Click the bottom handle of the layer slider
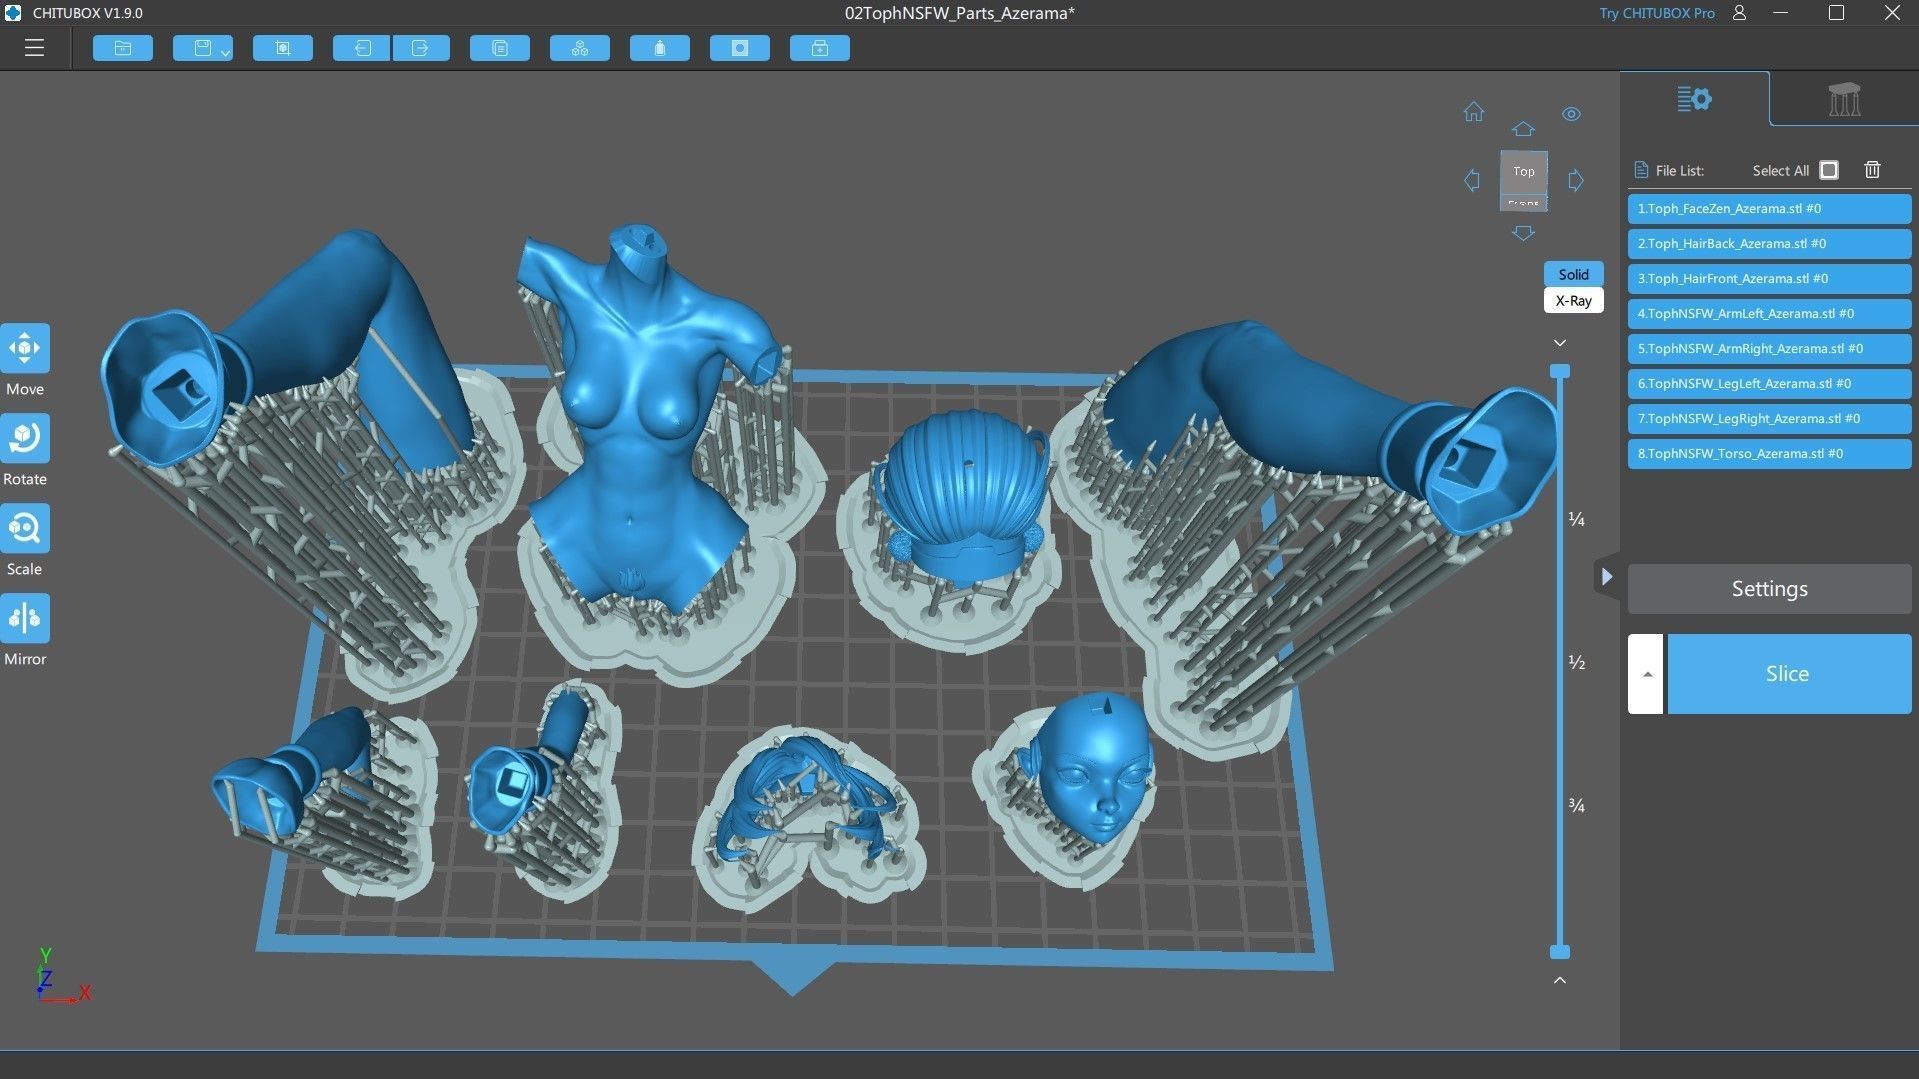This screenshot has width=1919, height=1079. point(1559,952)
